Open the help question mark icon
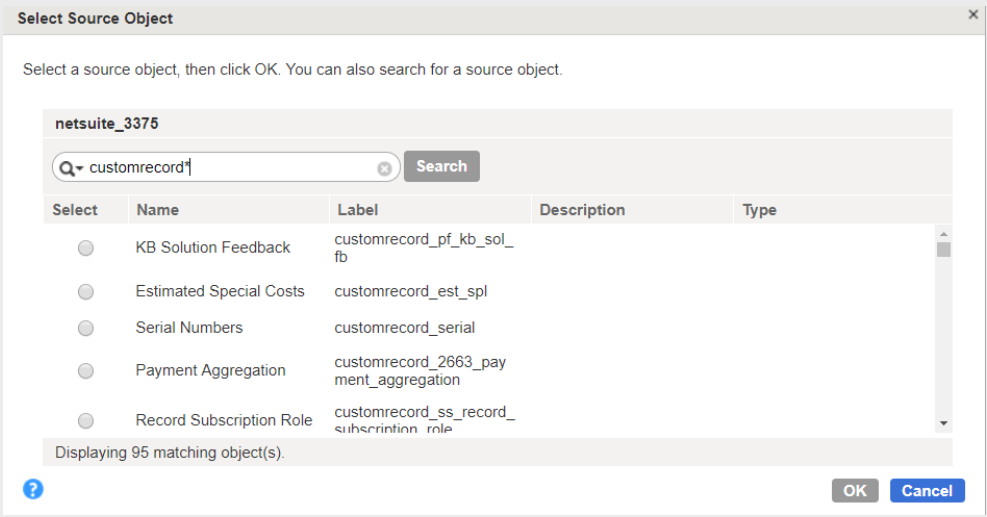Screen dimensions: 987x517 click(x=33, y=489)
